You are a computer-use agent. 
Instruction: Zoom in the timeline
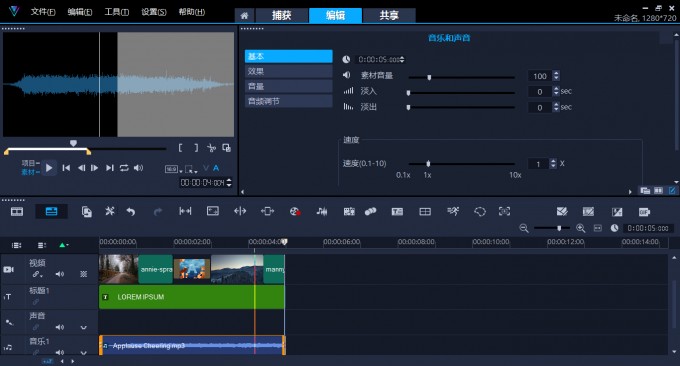coord(581,228)
